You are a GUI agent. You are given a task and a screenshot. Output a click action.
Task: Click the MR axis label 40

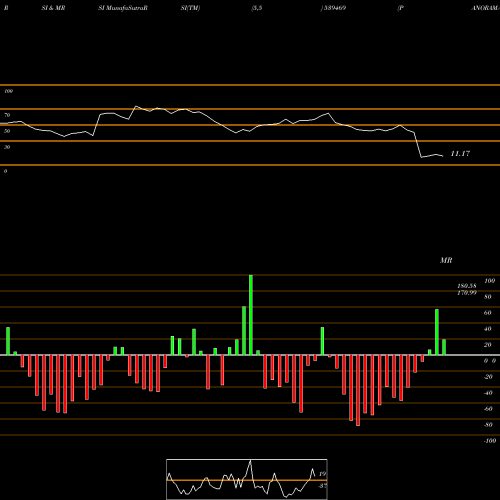coord(488,329)
